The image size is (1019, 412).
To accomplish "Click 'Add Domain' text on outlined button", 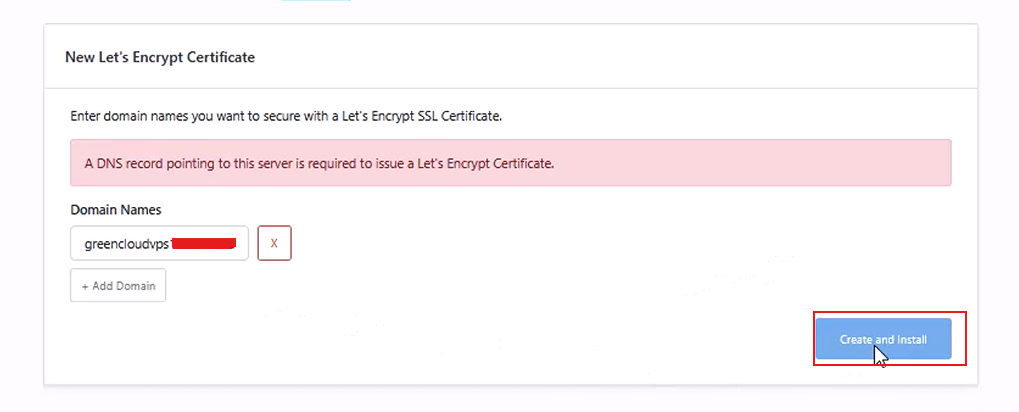I will click(x=123, y=286).
